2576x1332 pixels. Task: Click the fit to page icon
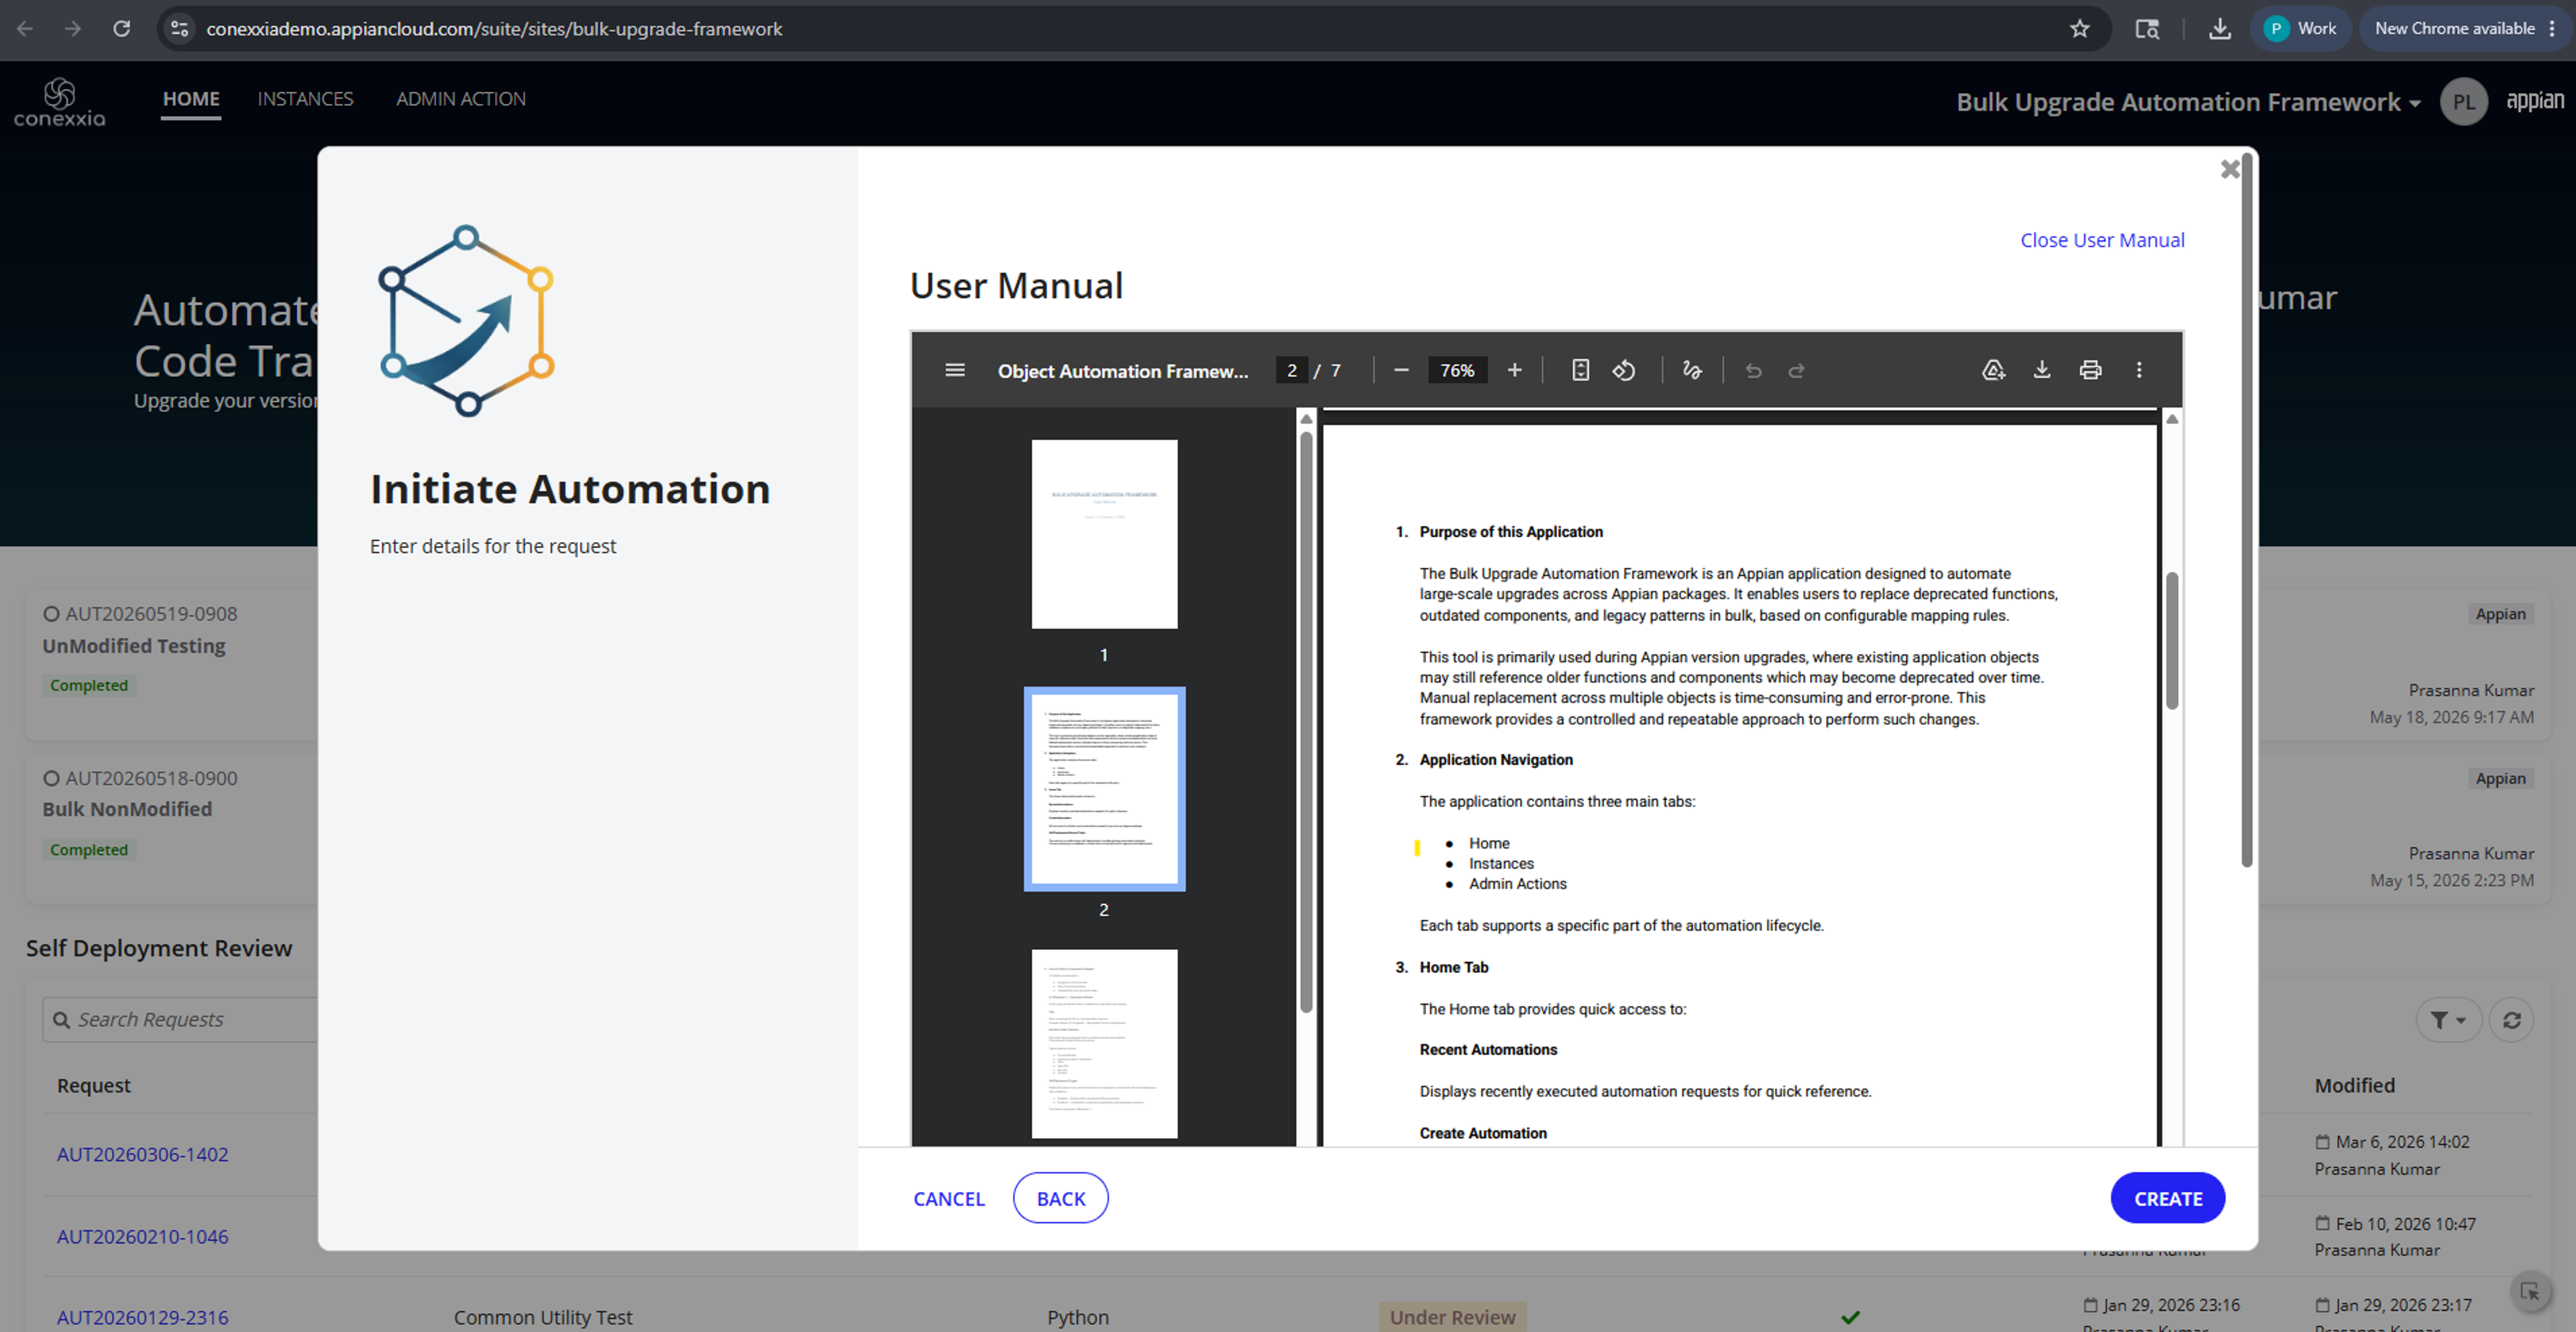pos(1580,370)
